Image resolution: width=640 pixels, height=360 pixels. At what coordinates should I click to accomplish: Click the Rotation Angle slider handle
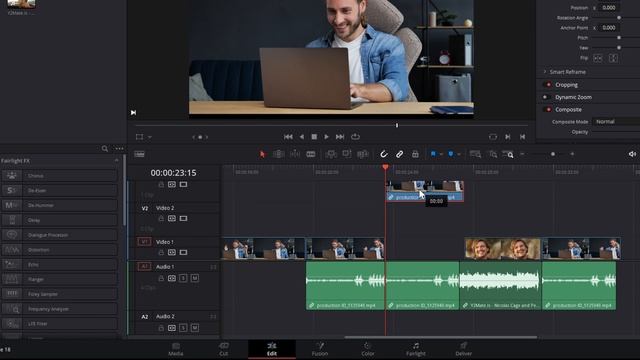coord(619,18)
